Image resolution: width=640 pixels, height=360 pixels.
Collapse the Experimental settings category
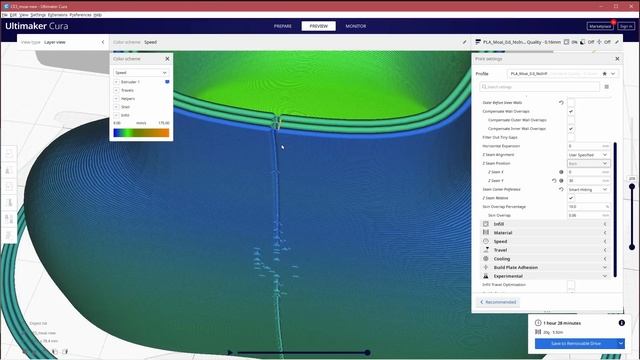(545, 276)
